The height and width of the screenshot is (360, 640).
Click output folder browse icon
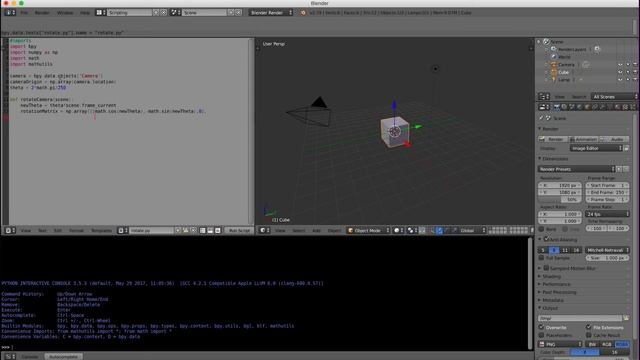click(x=626, y=318)
